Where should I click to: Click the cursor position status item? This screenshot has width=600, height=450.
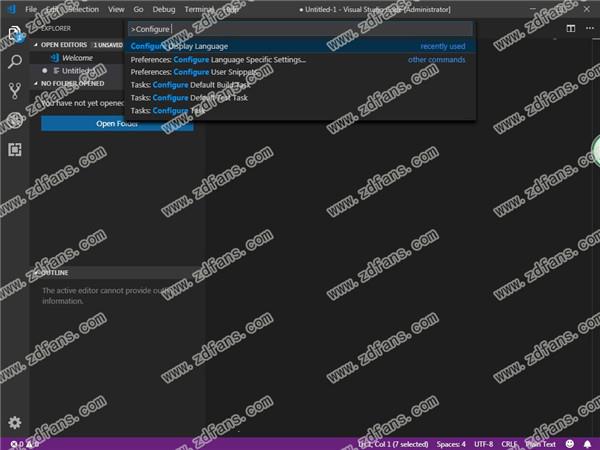[393, 444]
